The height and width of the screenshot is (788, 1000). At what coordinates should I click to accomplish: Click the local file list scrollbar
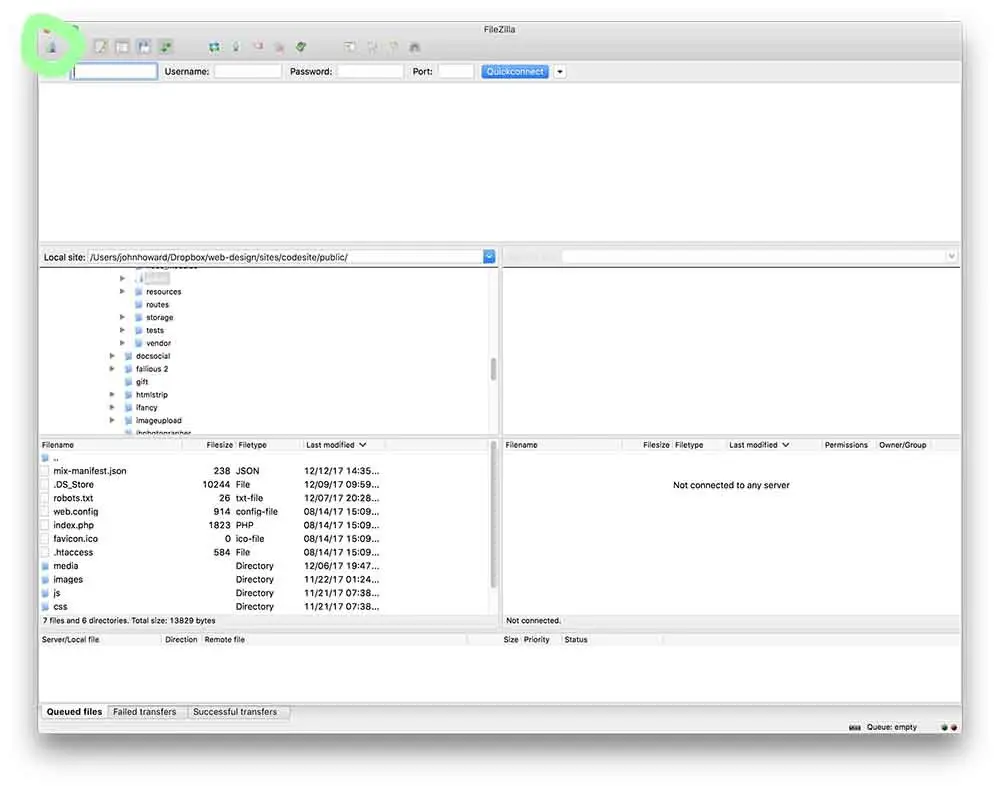coord(493,514)
